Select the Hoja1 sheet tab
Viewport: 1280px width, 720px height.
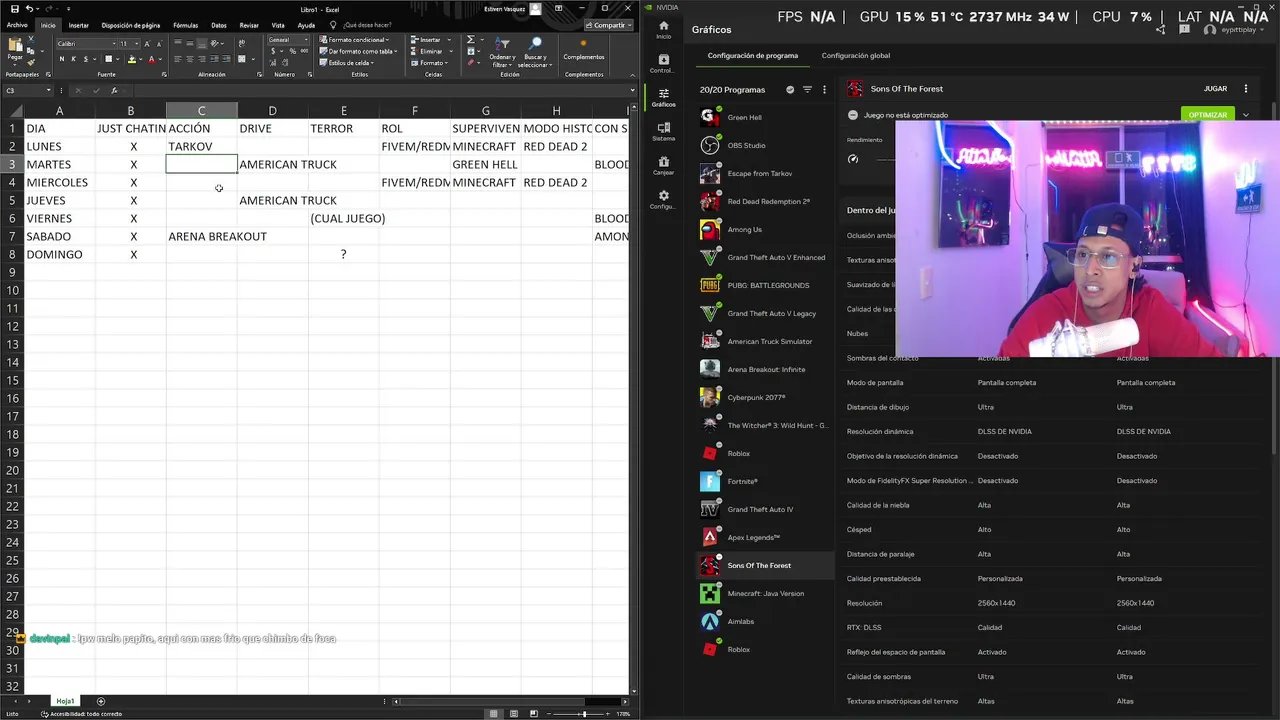pyautogui.click(x=65, y=701)
